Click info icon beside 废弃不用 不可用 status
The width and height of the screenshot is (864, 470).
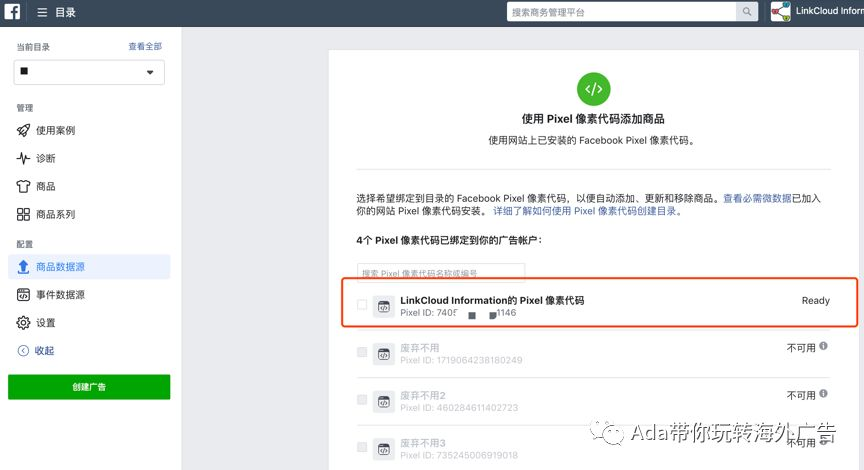823,346
